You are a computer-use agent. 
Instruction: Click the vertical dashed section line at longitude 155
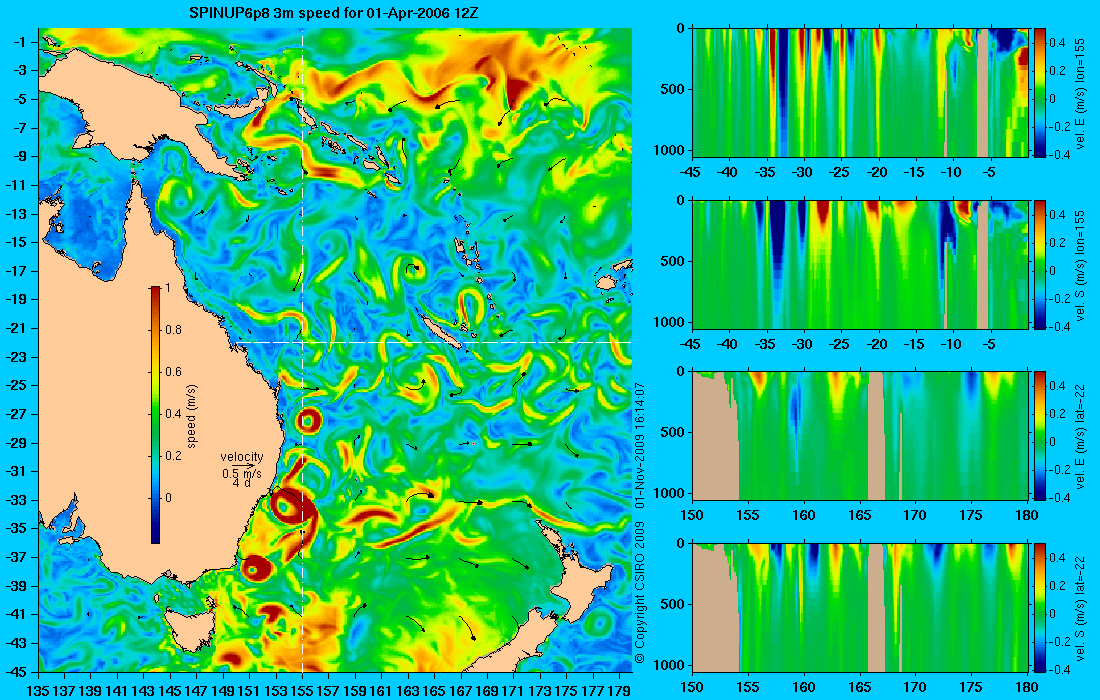pos(302,350)
